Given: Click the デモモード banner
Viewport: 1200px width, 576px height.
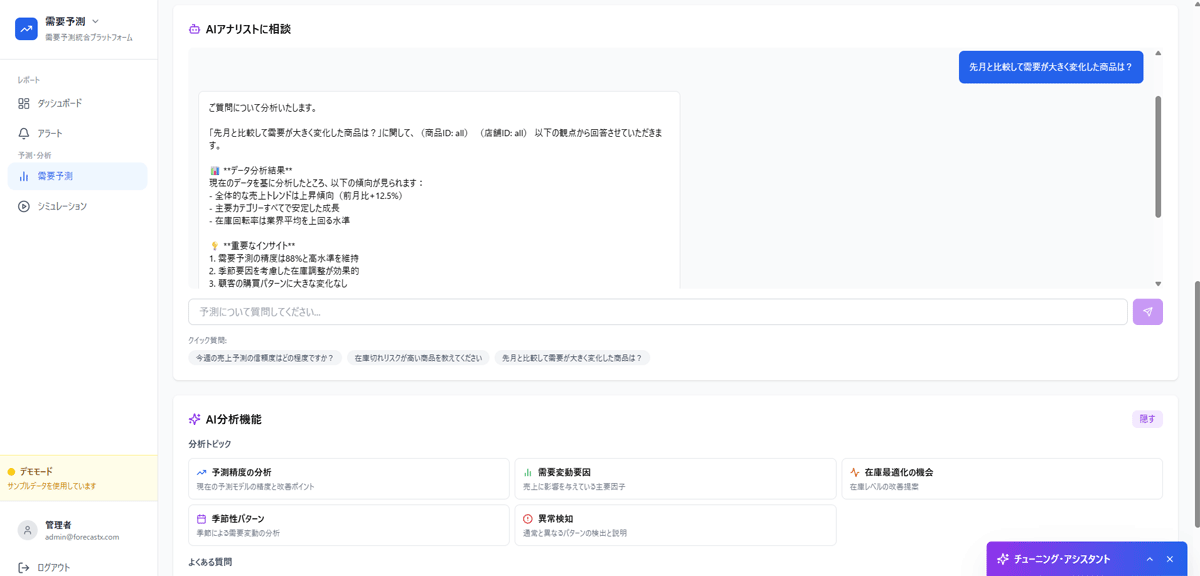Looking at the screenshot, I should (x=79, y=478).
